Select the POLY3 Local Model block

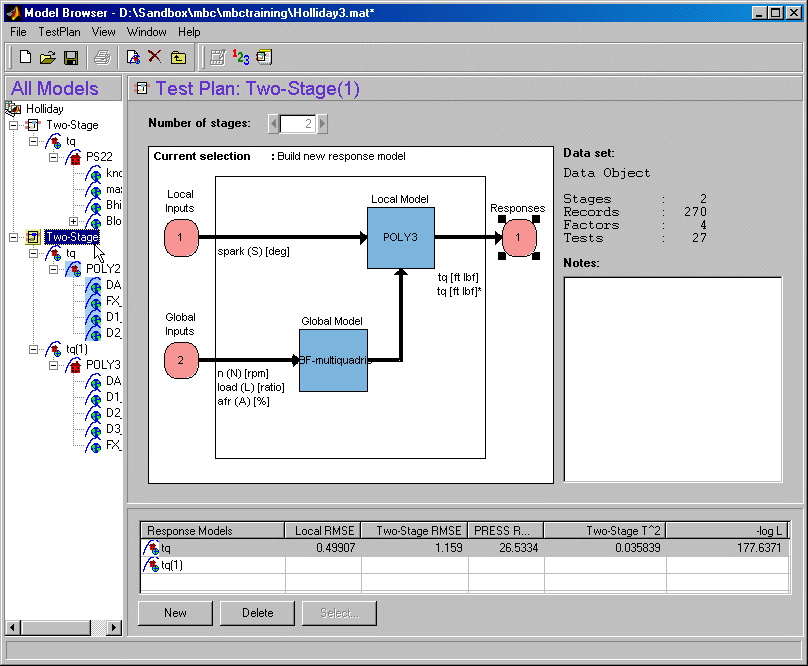click(x=400, y=238)
